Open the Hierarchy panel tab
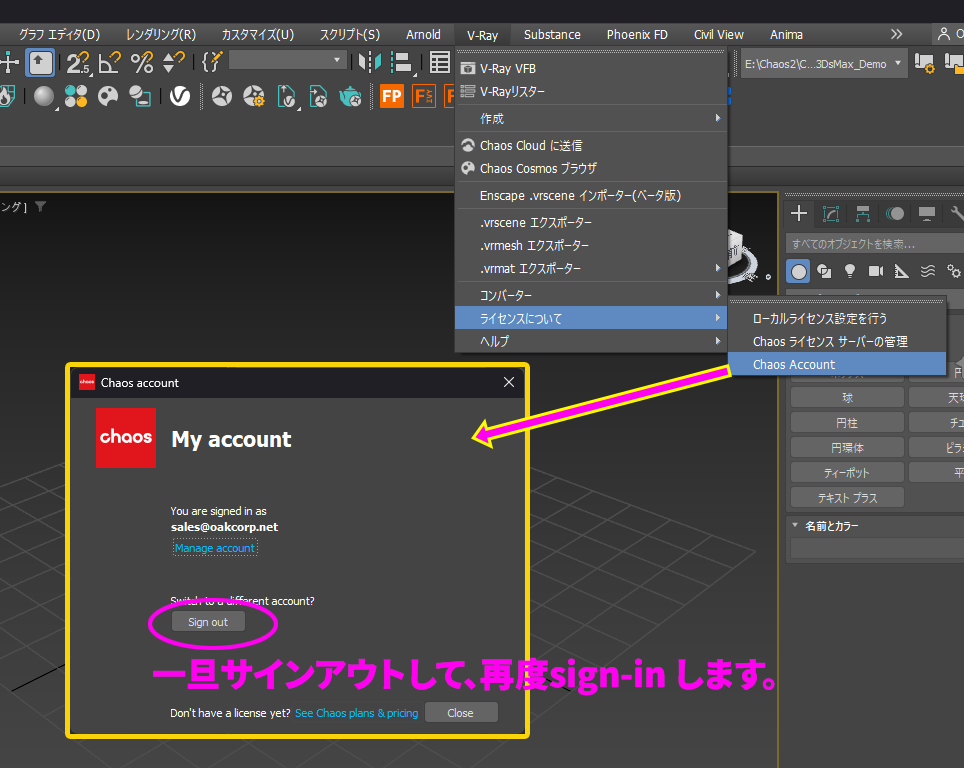964x768 pixels. tap(863, 212)
